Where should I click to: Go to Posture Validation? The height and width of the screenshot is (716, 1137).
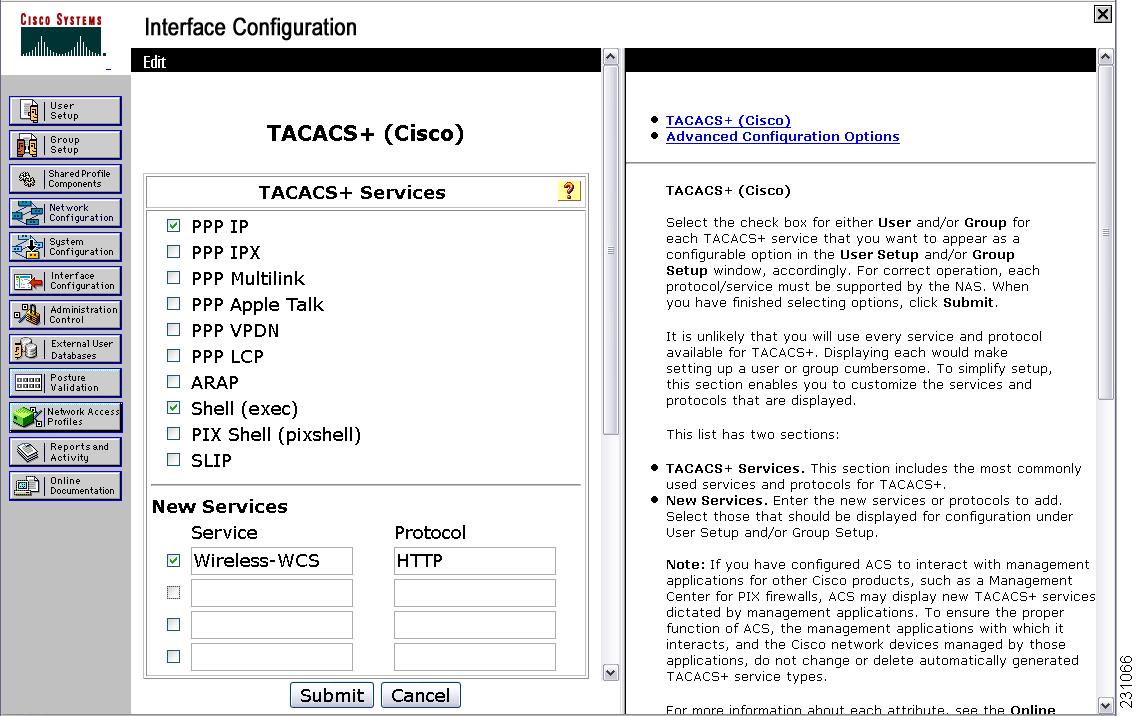click(x=65, y=383)
